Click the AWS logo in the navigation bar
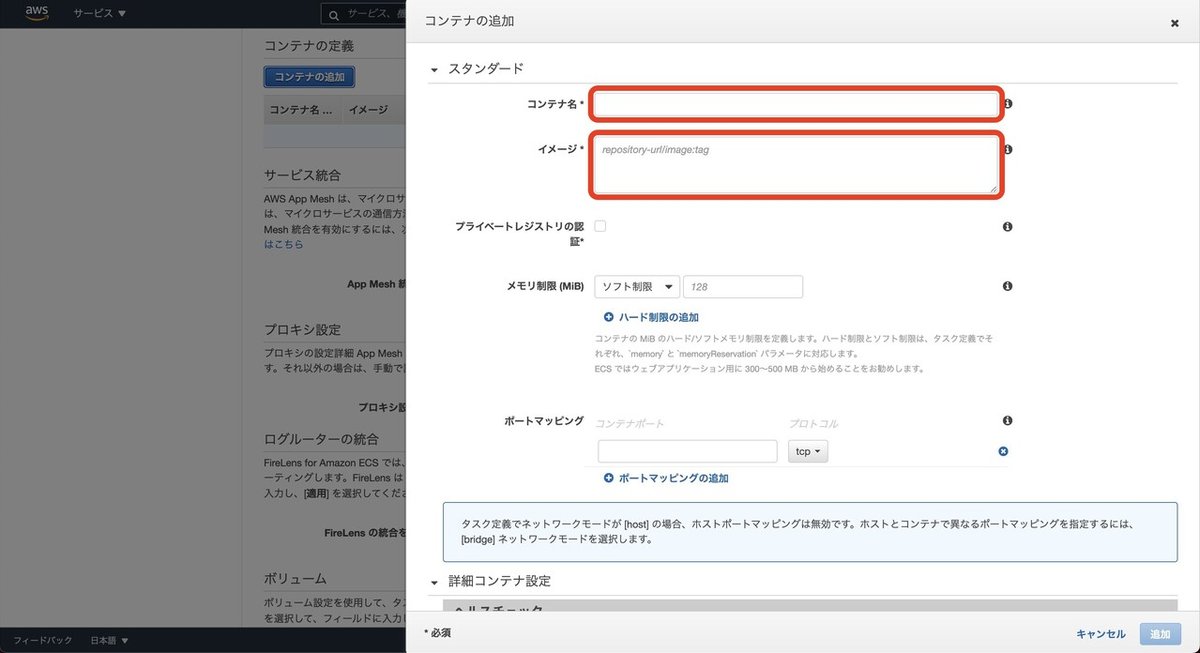1200x653 pixels. (x=36, y=13)
